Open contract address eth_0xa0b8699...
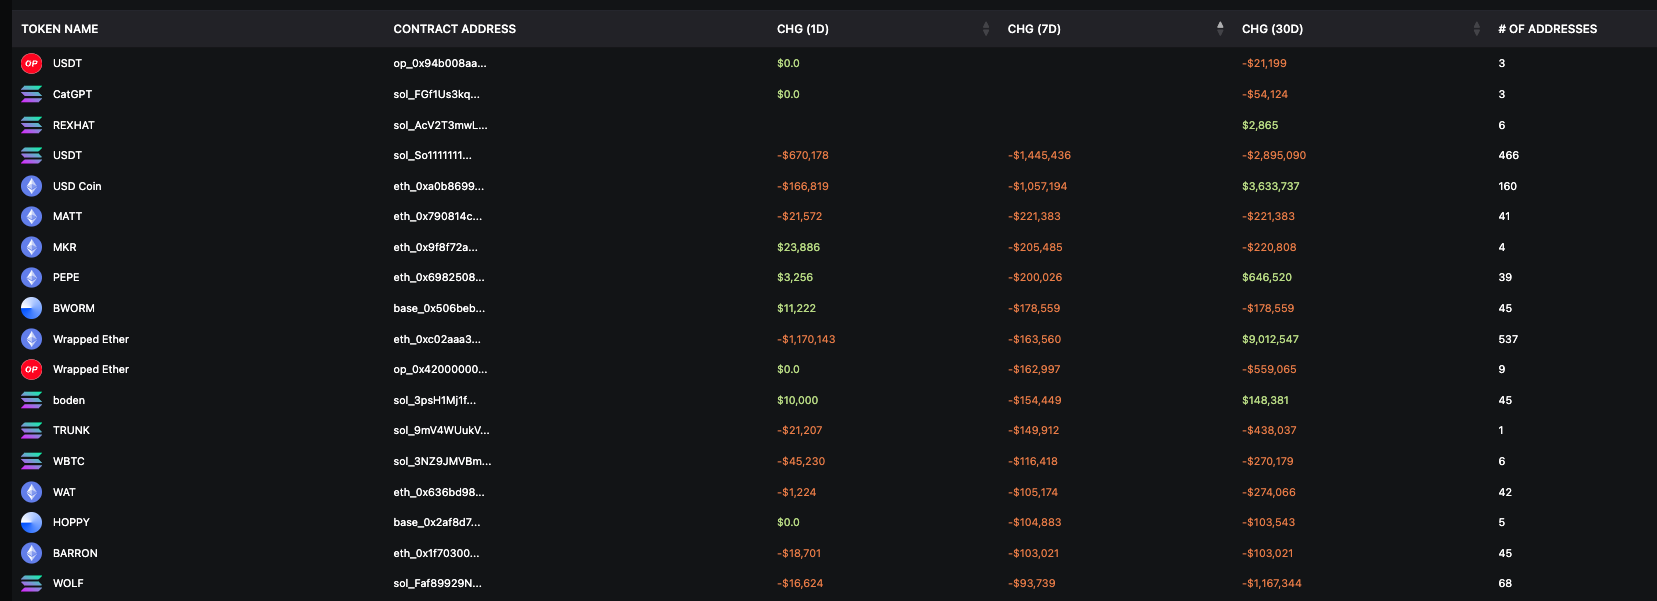 click(438, 186)
